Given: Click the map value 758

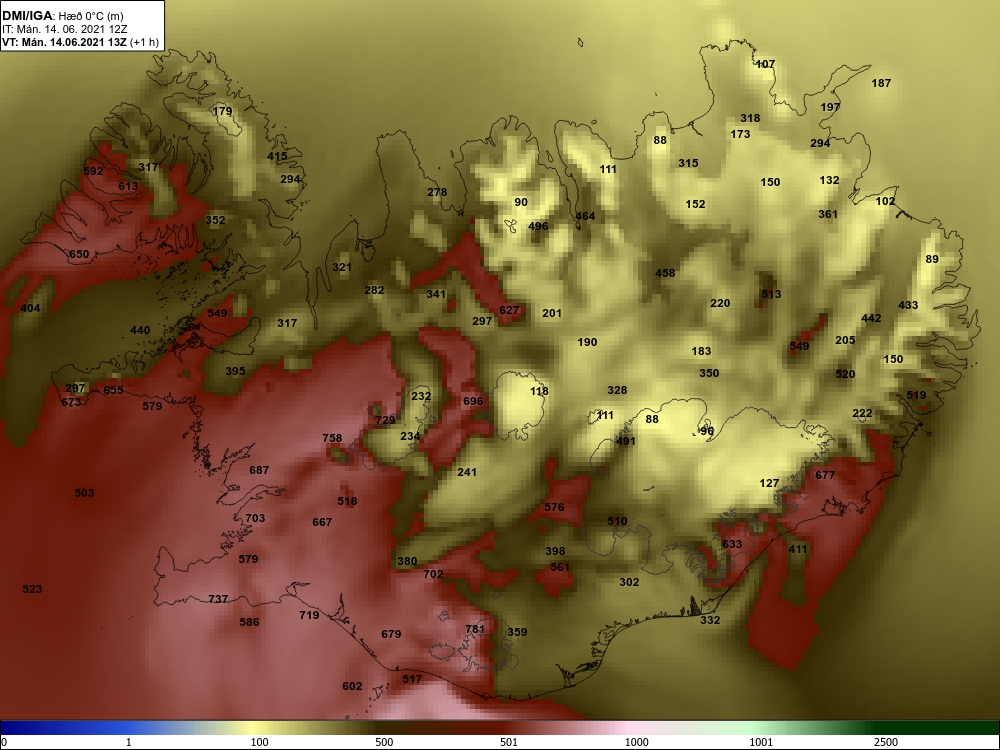Looking at the screenshot, I should tap(332, 438).
